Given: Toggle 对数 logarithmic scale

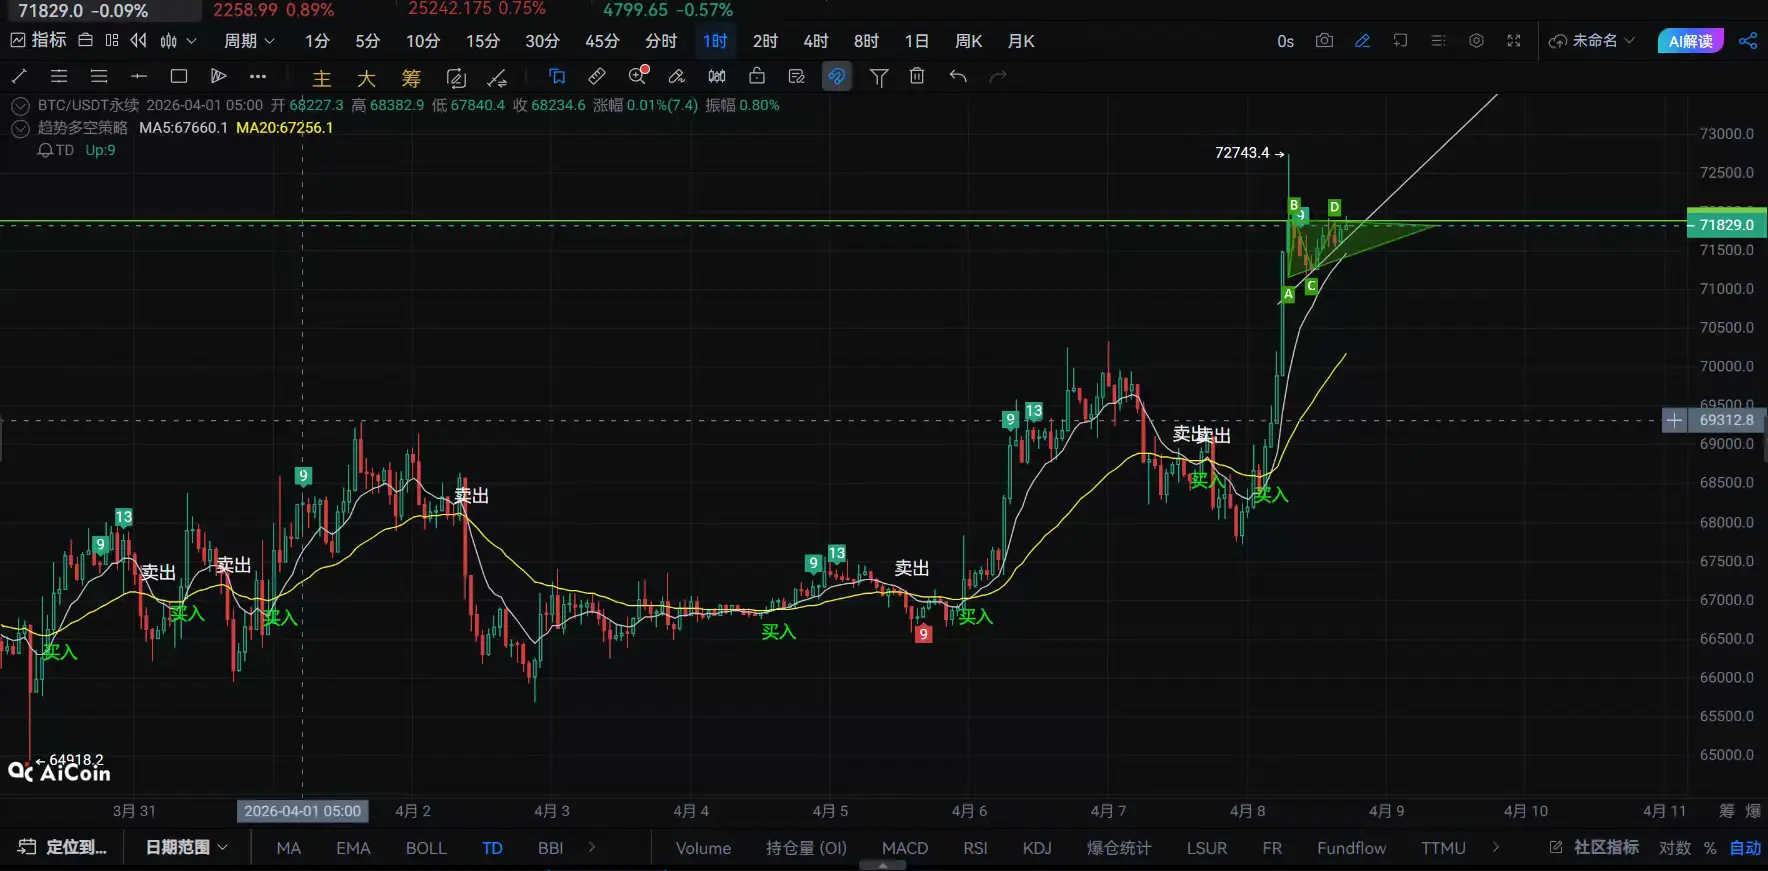Looking at the screenshot, I should [1674, 848].
